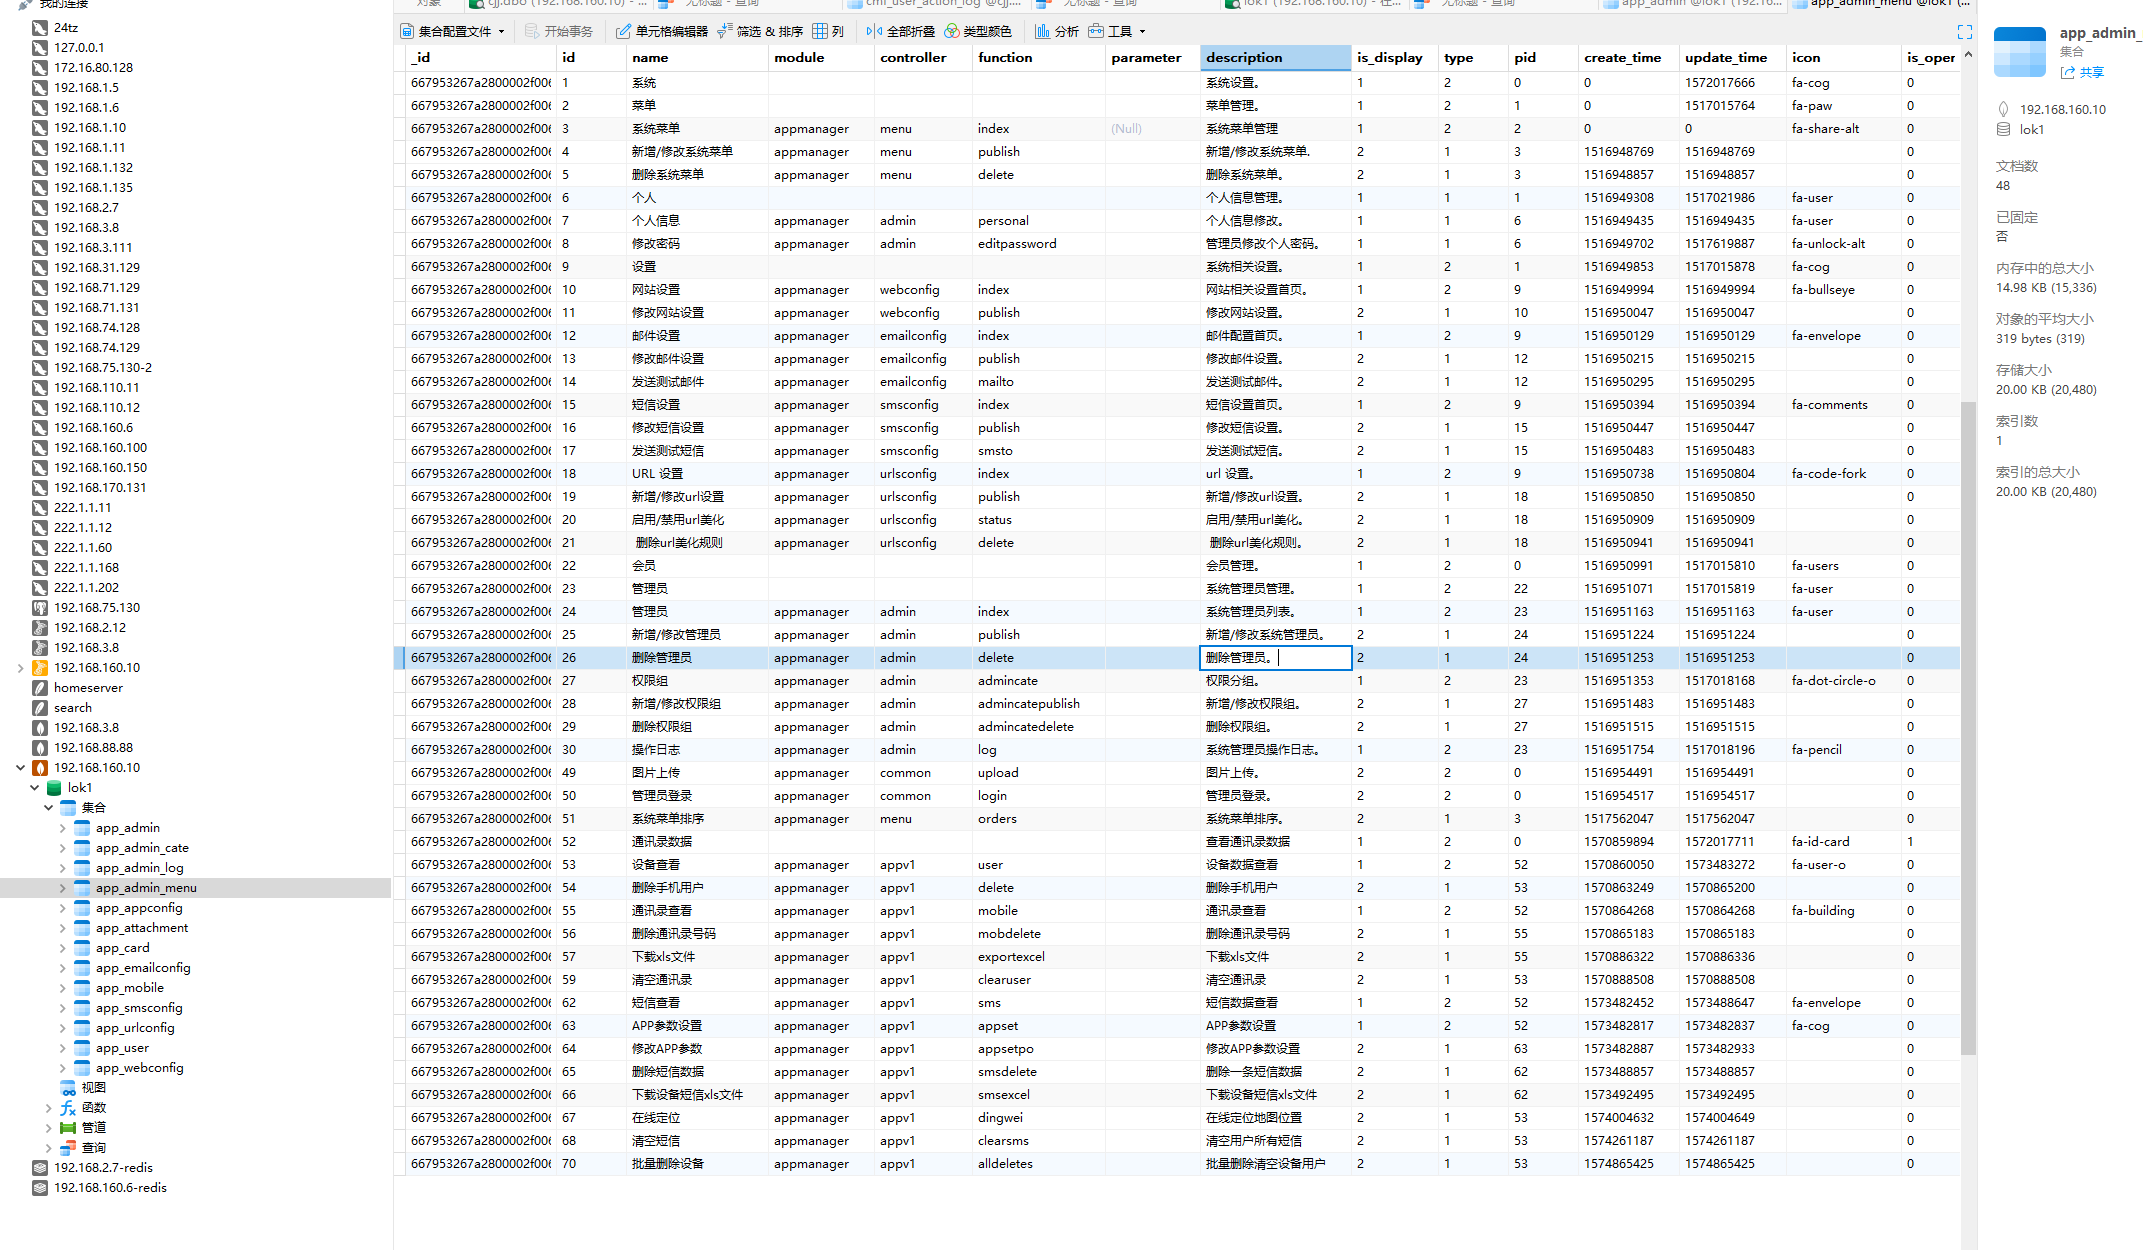Viewport: 2143px width, 1250px height.
Task: Click the app_card collection icon
Action: click(x=82, y=948)
